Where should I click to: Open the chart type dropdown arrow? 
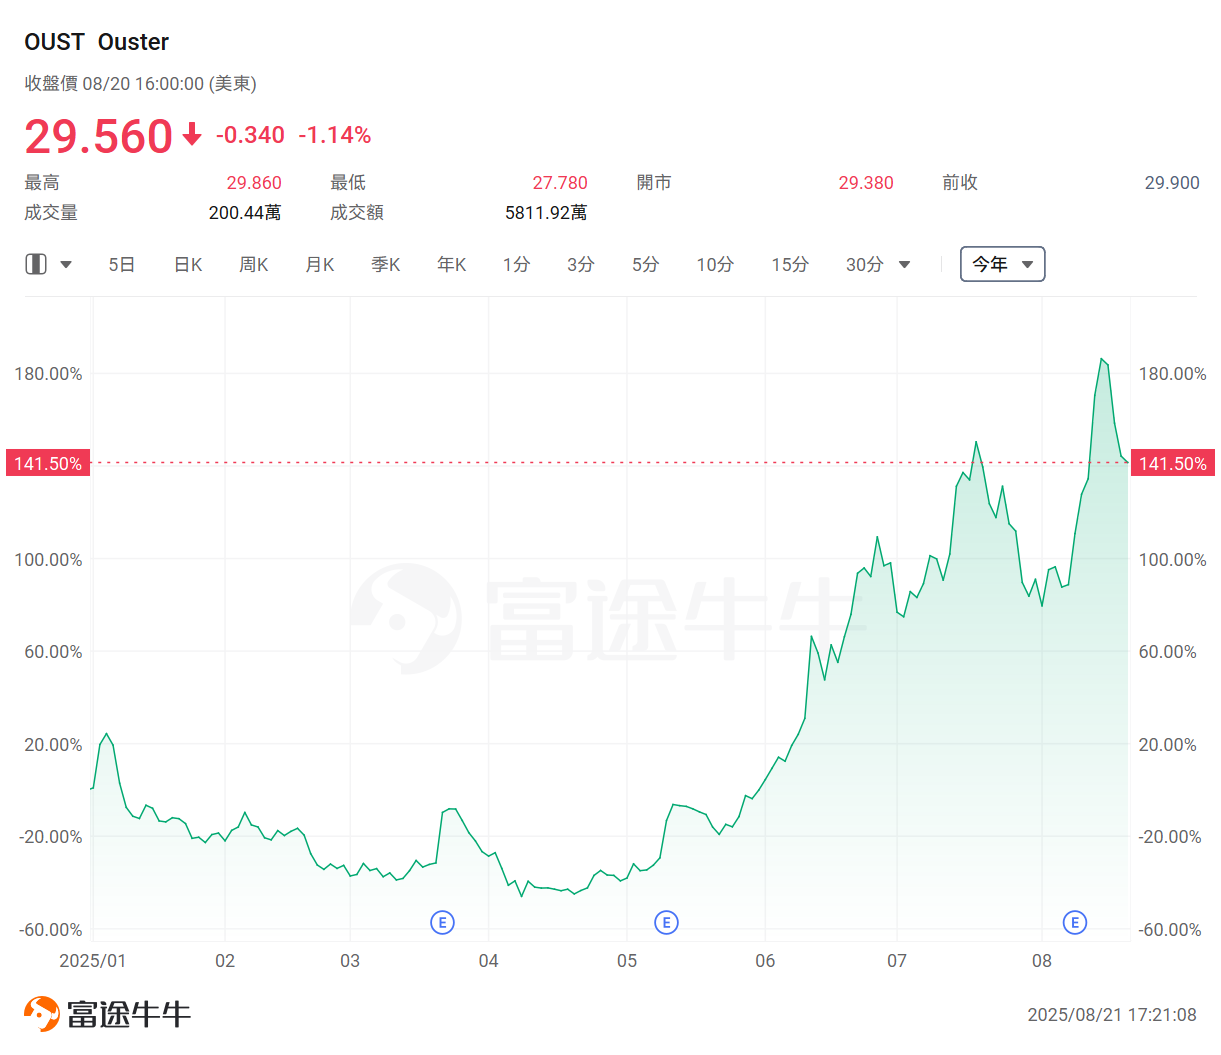click(x=66, y=263)
